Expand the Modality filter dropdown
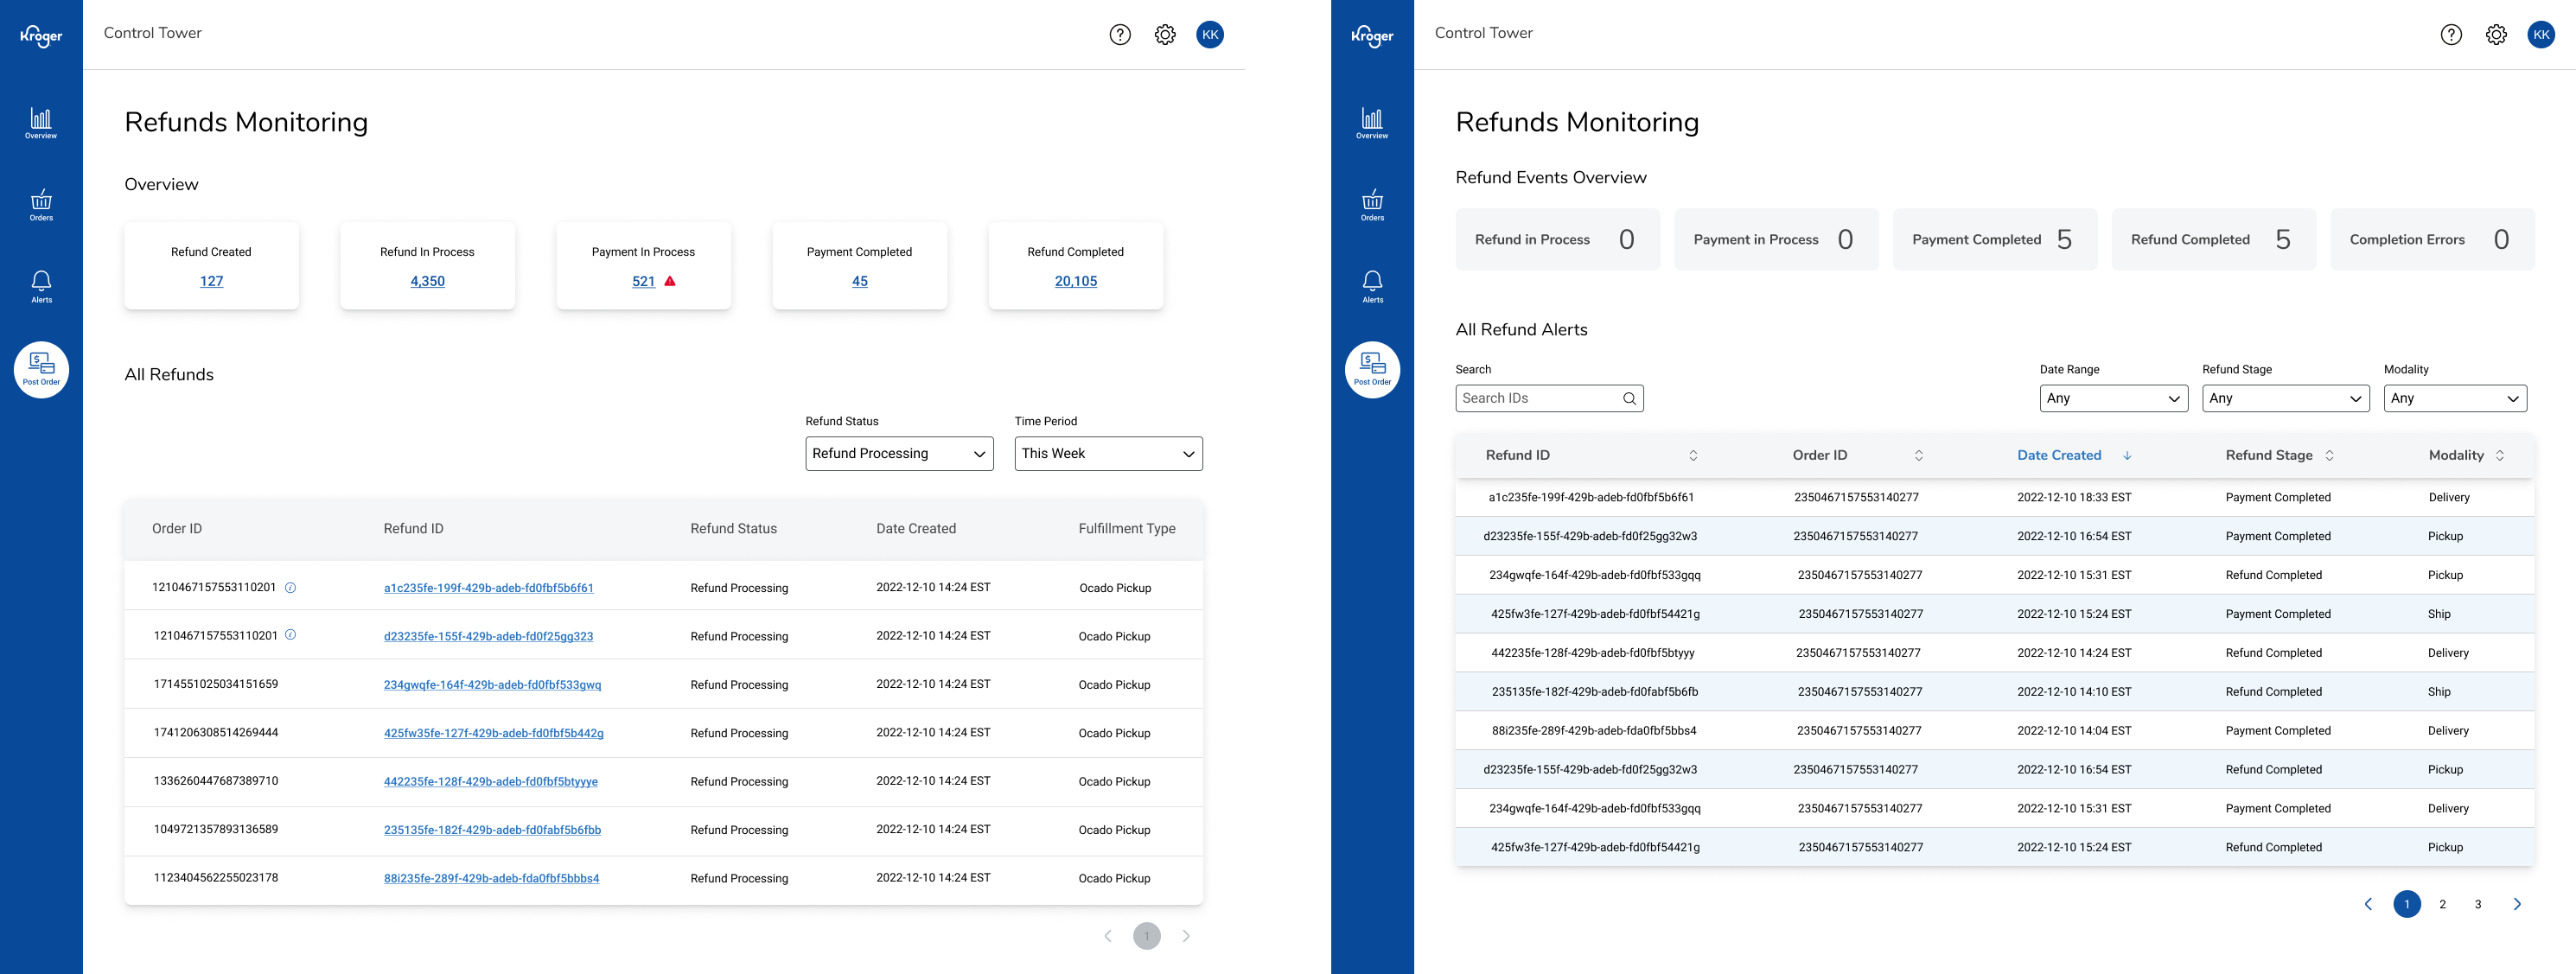Image resolution: width=2576 pixels, height=974 pixels. coord(2454,399)
